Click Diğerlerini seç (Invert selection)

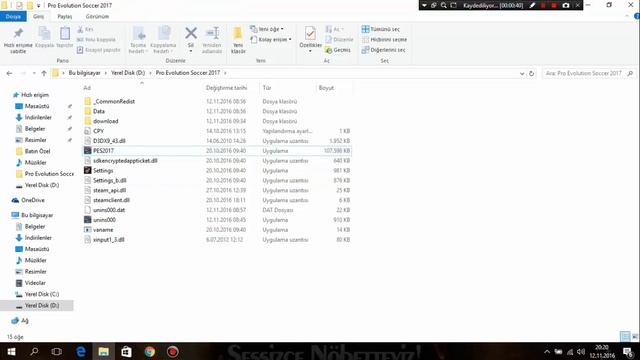[x=383, y=50]
